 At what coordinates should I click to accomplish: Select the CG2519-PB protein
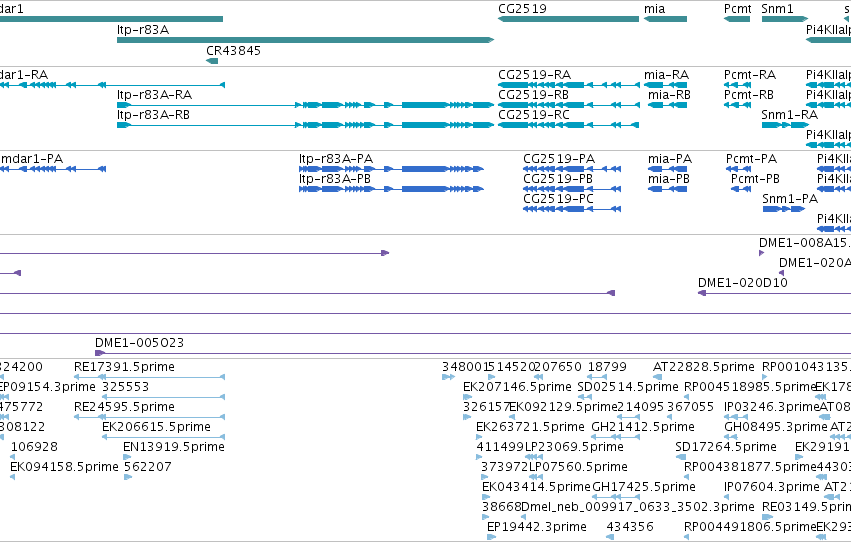572,189
